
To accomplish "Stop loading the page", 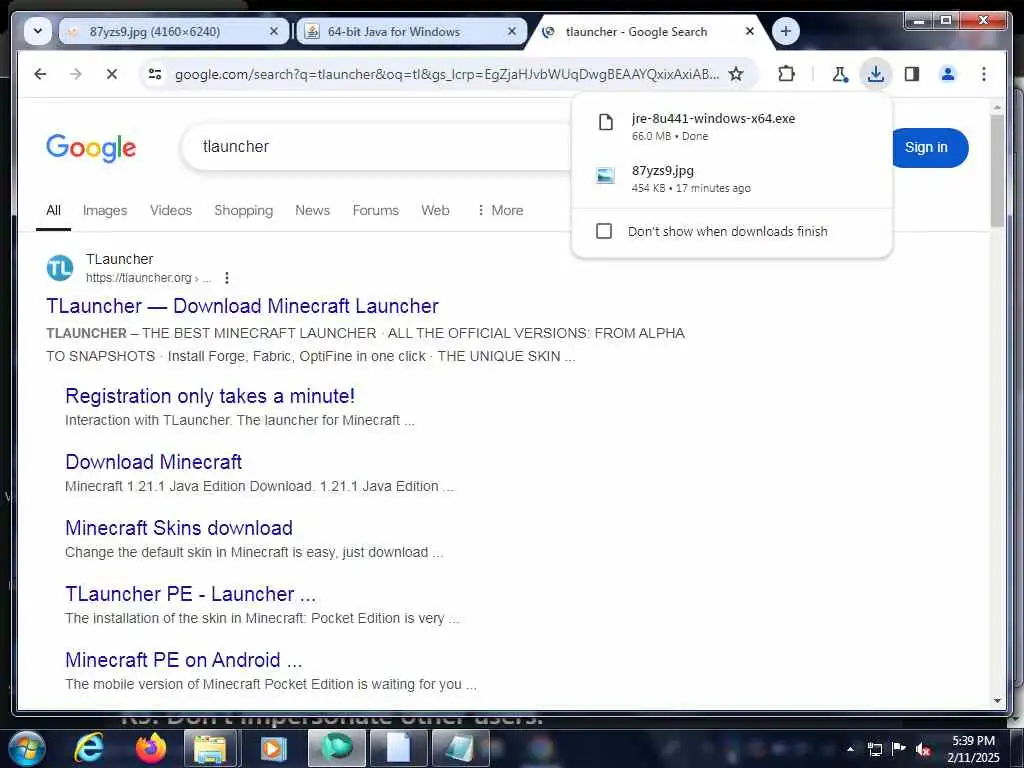I will (x=112, y=74).
